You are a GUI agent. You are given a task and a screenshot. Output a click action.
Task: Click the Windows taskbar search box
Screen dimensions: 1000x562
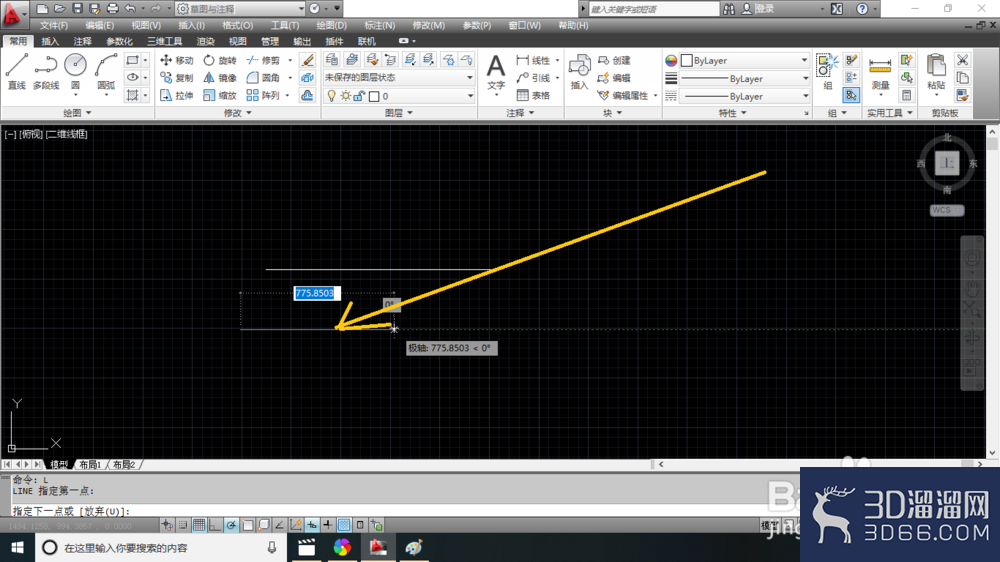(x=158, y=547)
